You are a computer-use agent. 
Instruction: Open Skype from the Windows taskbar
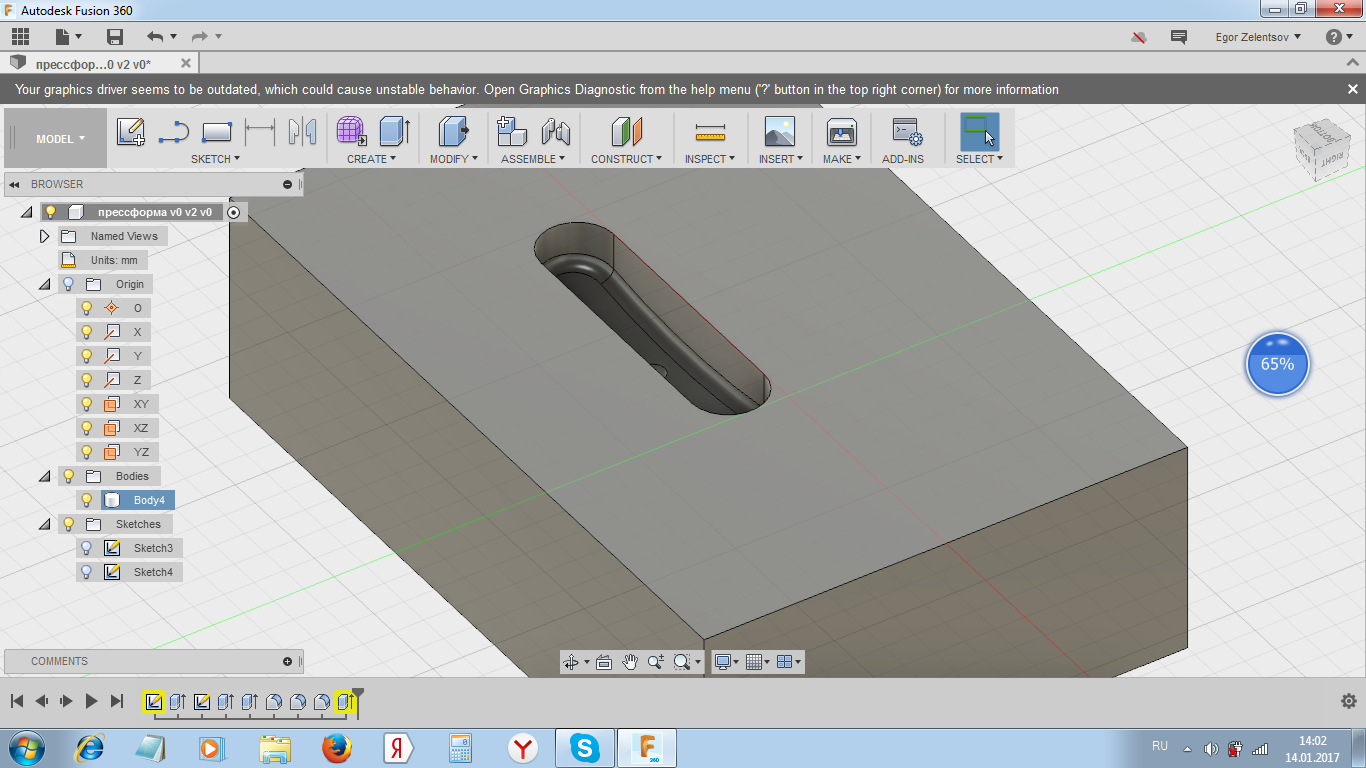tap(584, 747)
